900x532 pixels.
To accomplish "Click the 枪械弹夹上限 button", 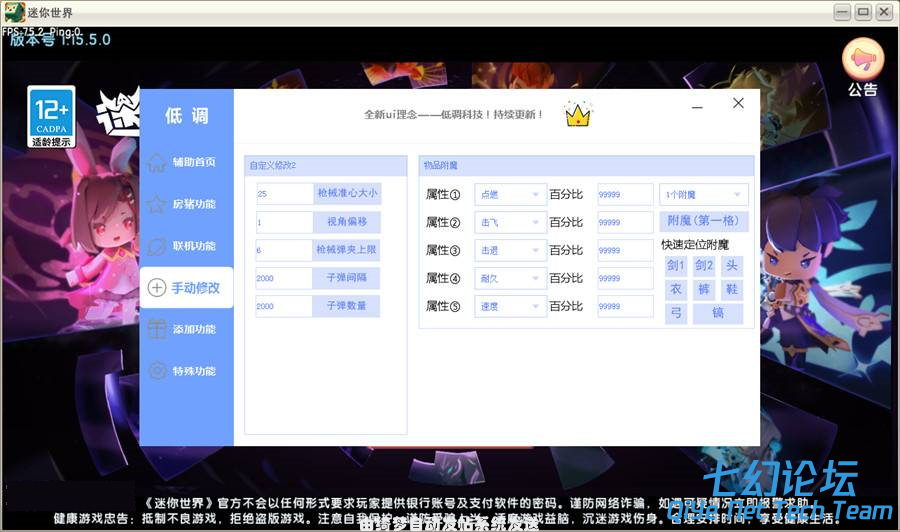I will [x=346, y=250].
